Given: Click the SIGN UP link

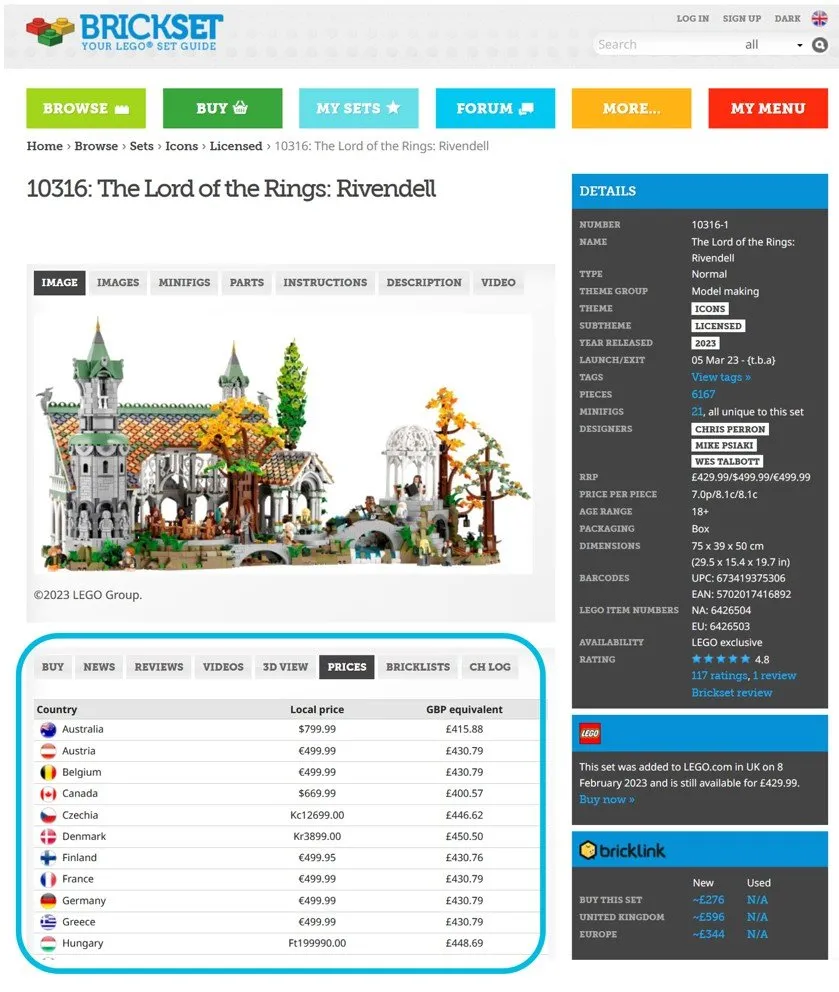Looking at the screenshot, I should pyautogui.click(x=742, y=19).
